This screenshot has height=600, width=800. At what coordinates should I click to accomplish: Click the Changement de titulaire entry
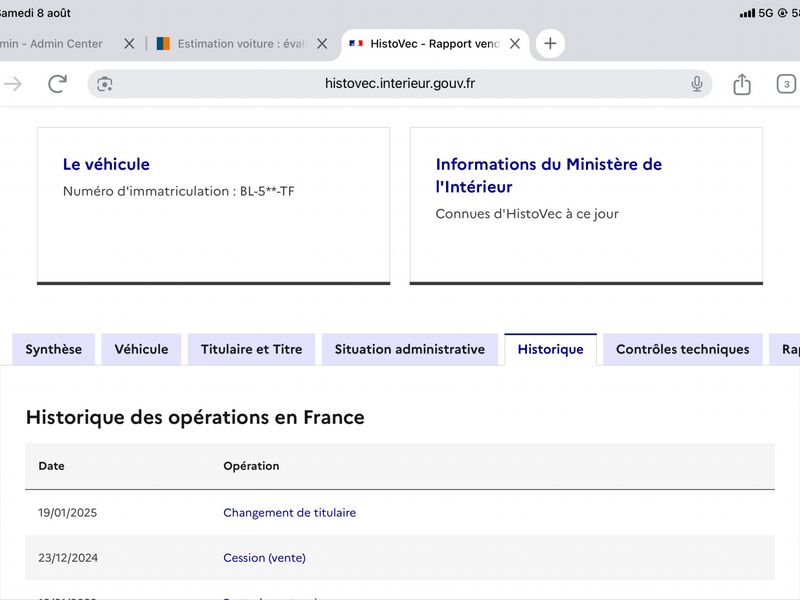(289, 513)
